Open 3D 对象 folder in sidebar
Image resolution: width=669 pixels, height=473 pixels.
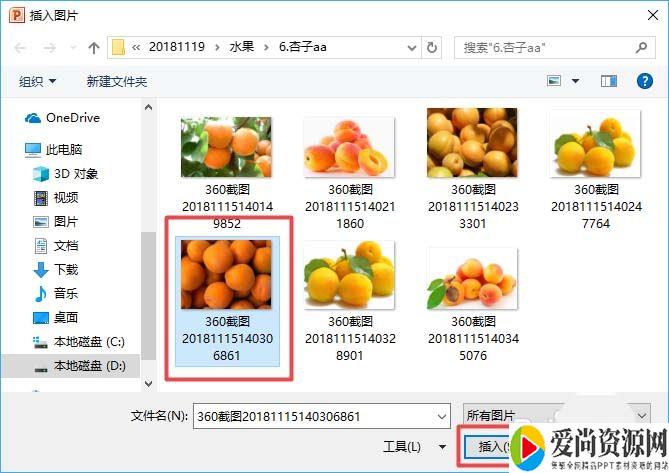click(74, 173)
